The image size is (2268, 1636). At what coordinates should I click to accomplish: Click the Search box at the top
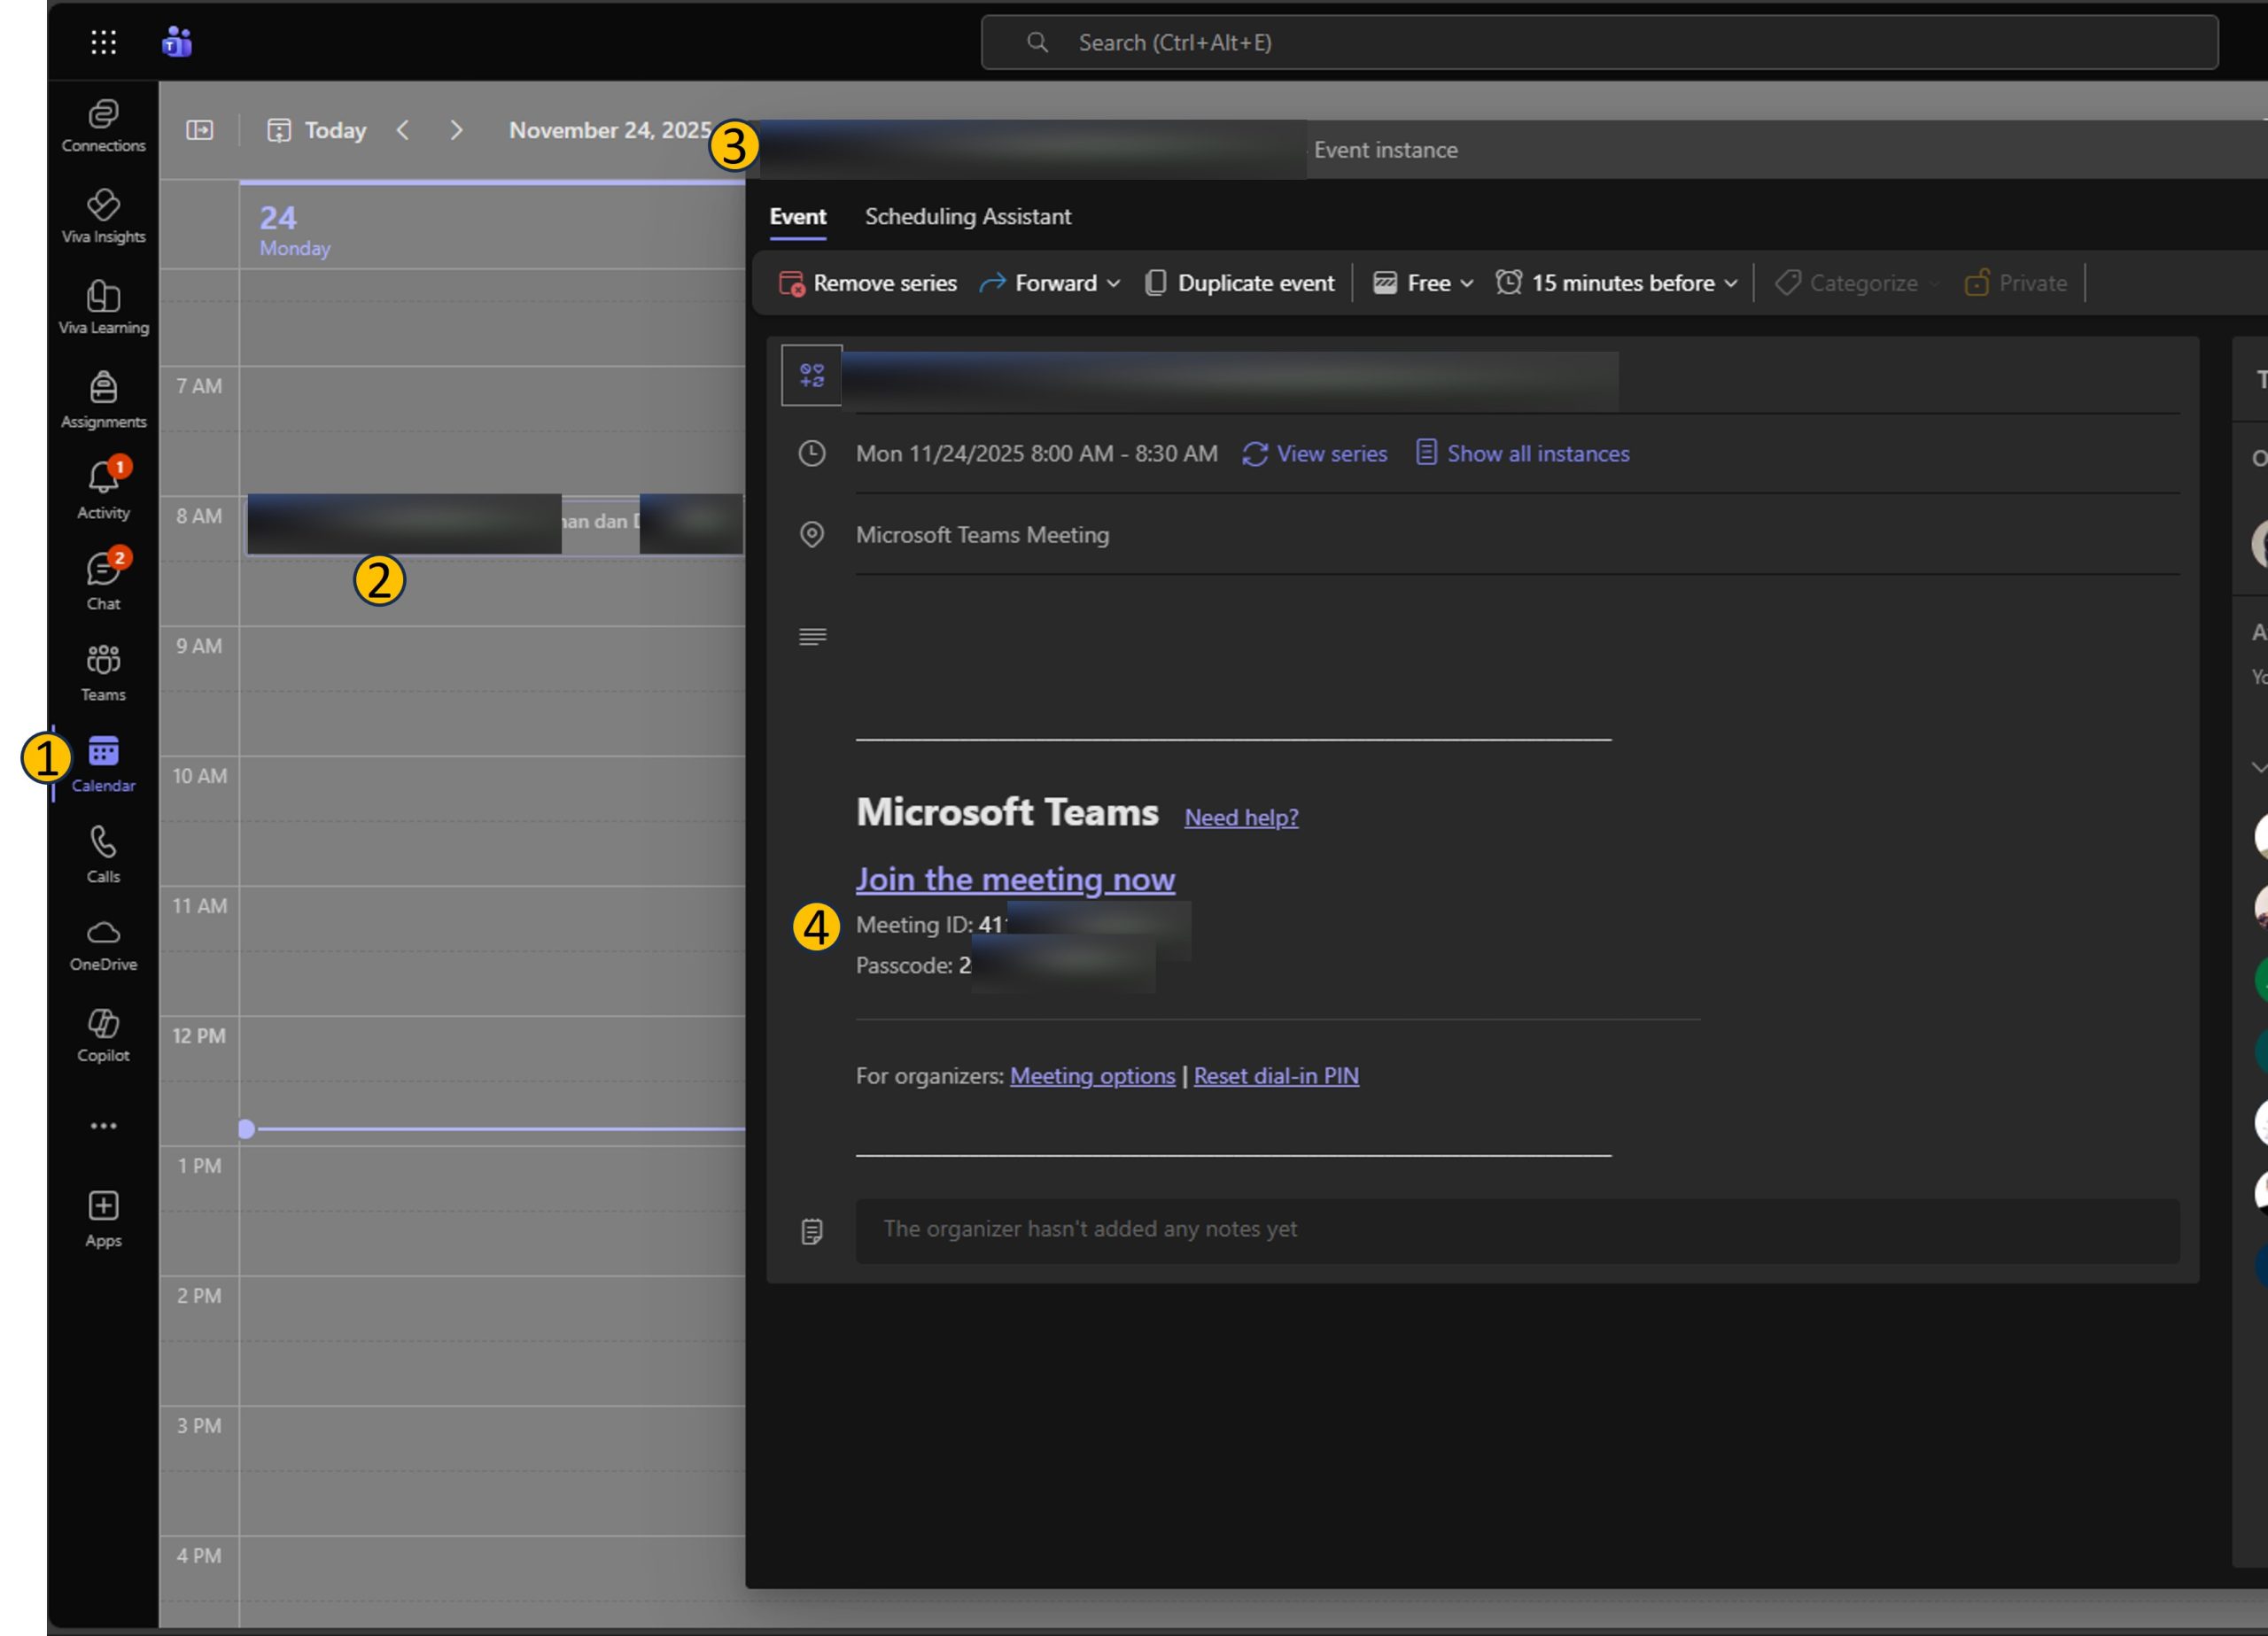click(x=1598, y=43)
